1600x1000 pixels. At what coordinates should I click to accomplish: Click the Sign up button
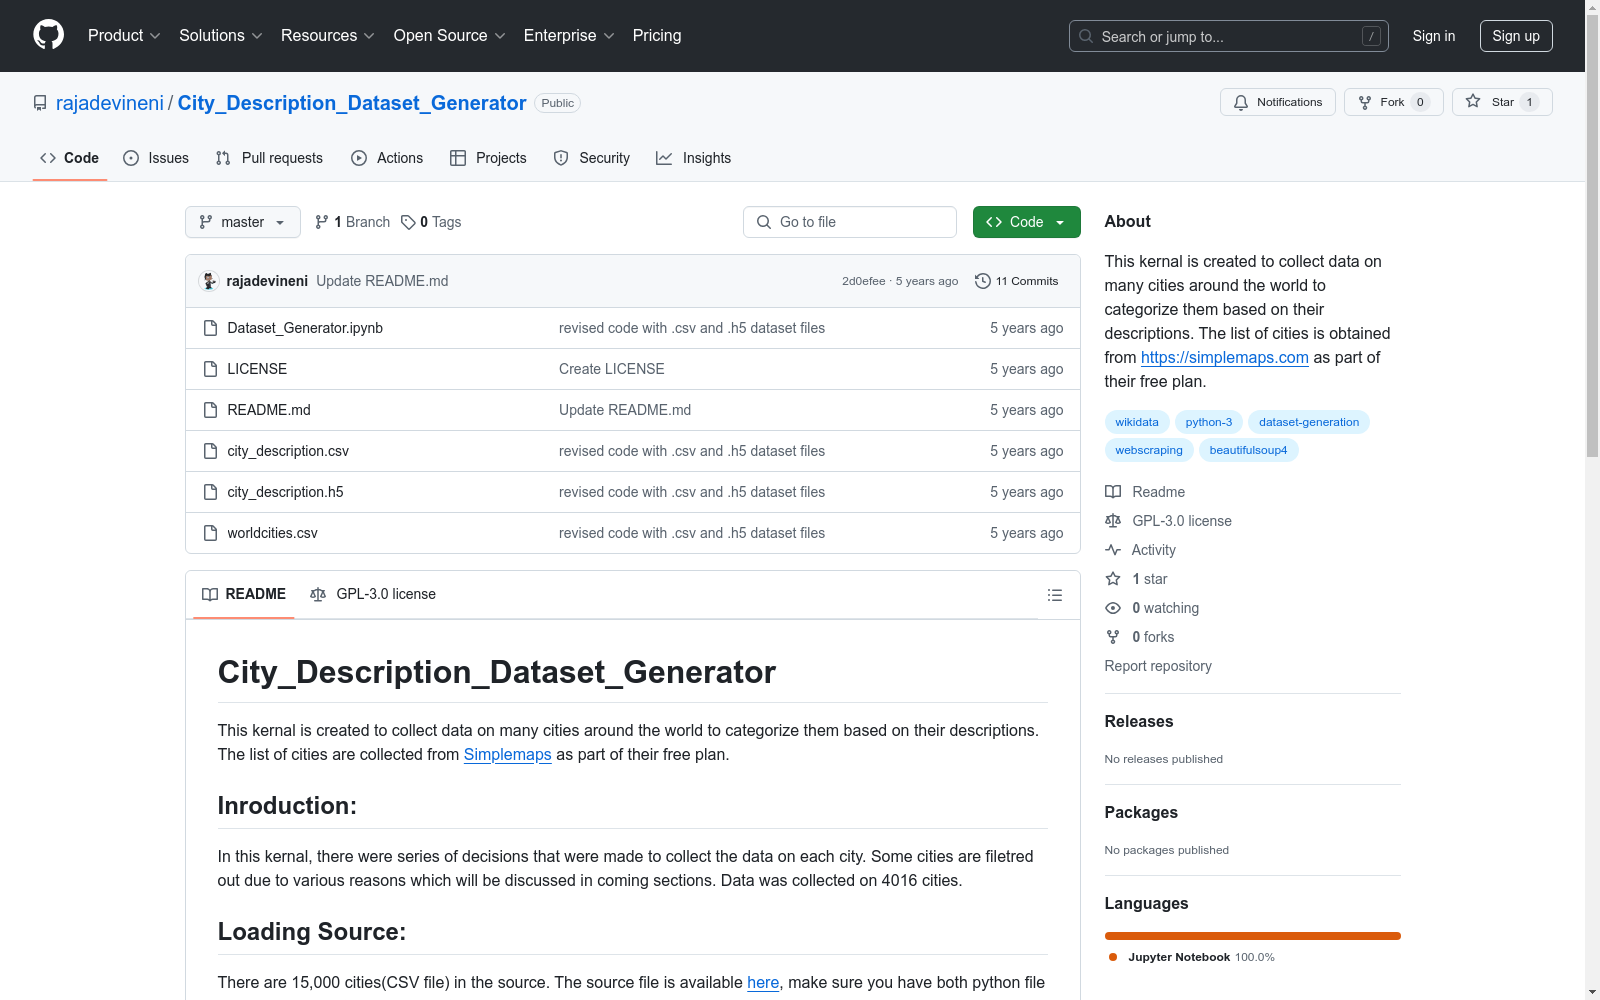tap(1516, 36)
